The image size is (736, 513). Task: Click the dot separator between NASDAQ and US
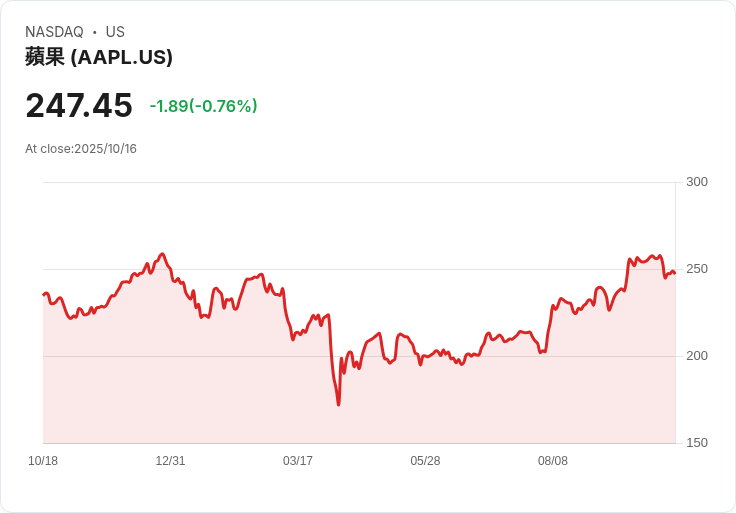coord(95,32)
